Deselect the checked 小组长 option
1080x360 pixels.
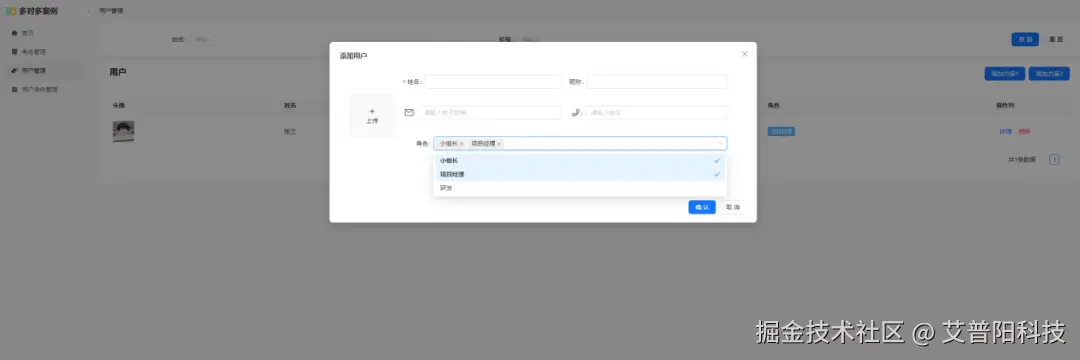[579, 160]
